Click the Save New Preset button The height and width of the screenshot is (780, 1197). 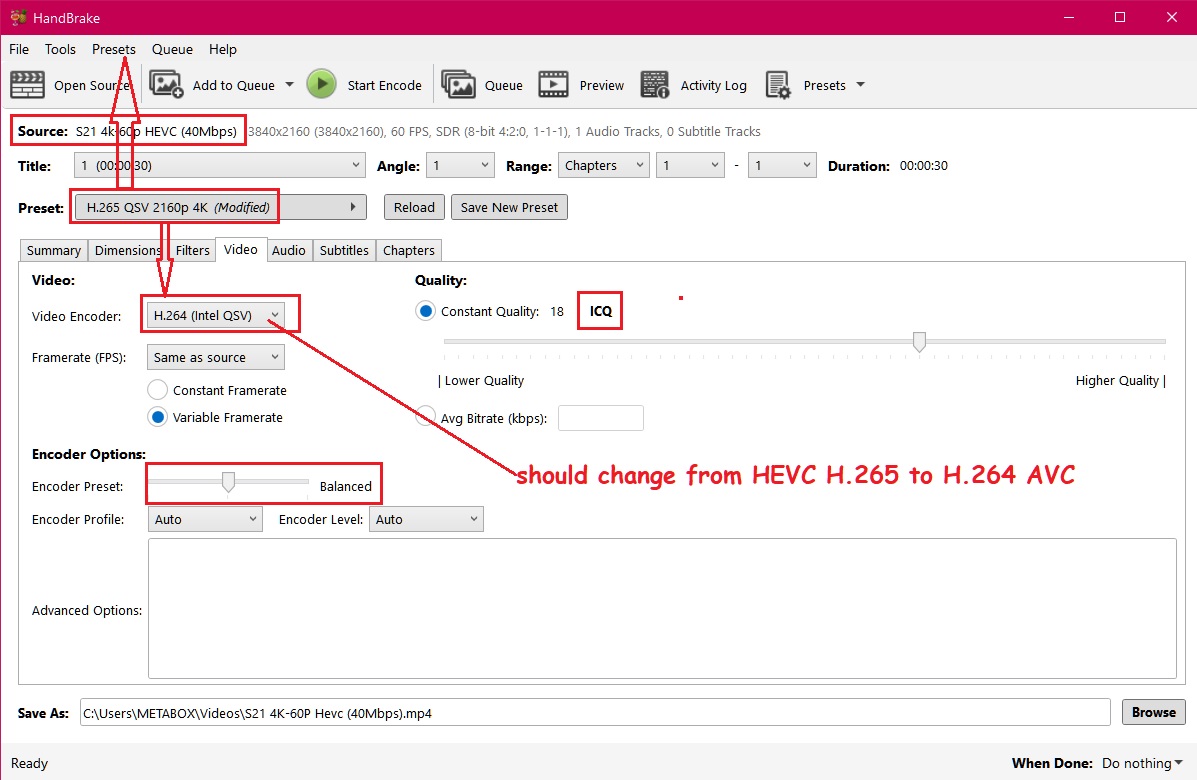509,208
